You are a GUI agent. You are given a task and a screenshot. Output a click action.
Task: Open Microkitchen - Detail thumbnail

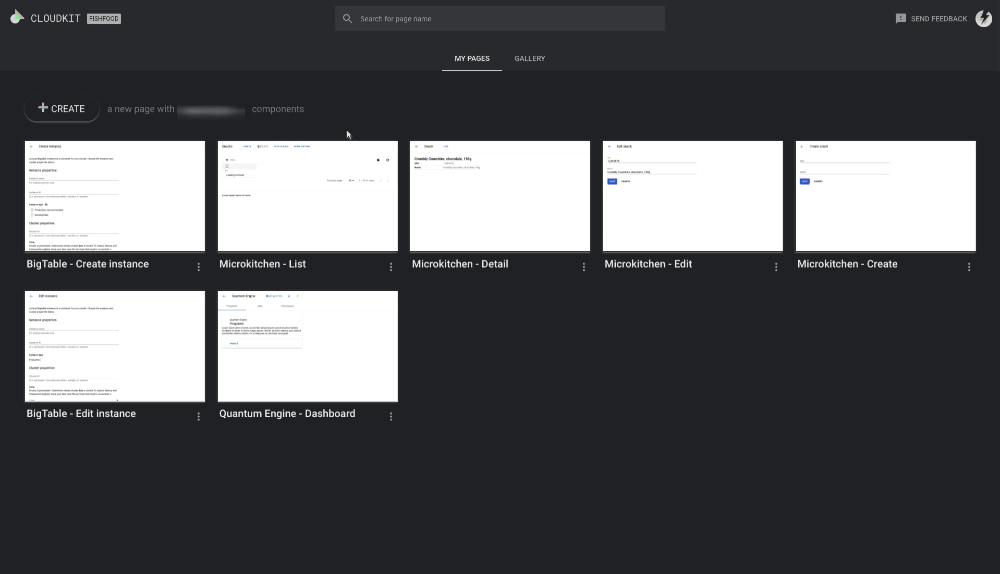(x=500, y=196)
